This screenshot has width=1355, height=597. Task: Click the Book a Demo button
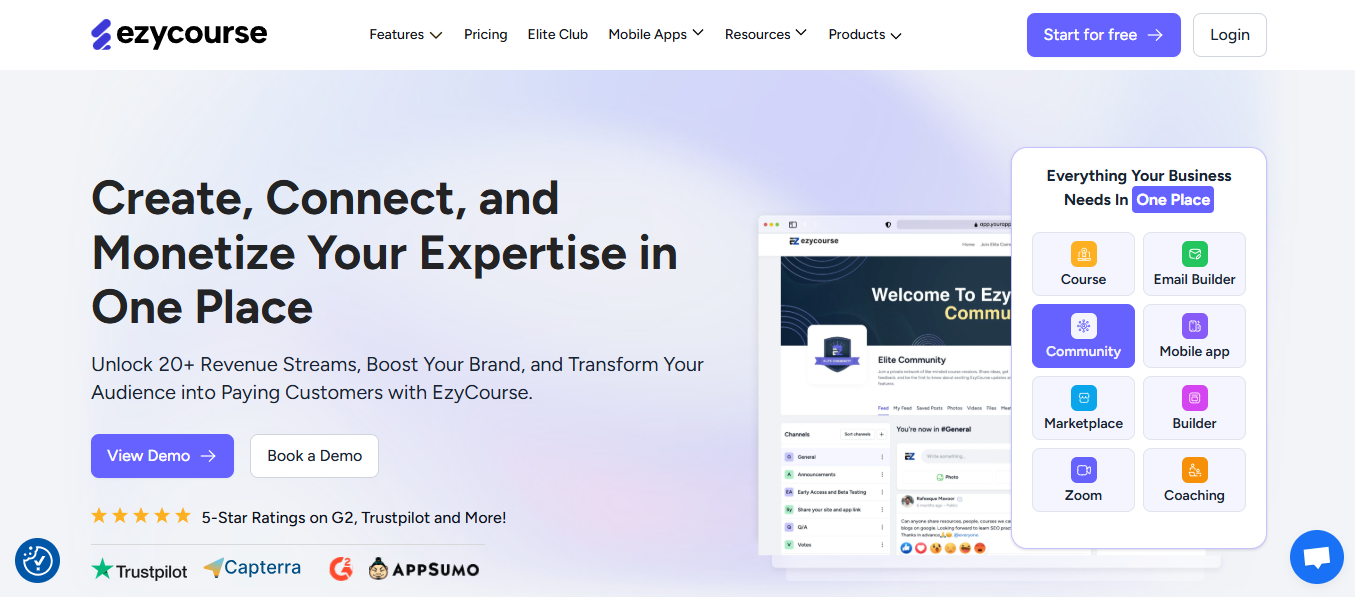point(314,456)
